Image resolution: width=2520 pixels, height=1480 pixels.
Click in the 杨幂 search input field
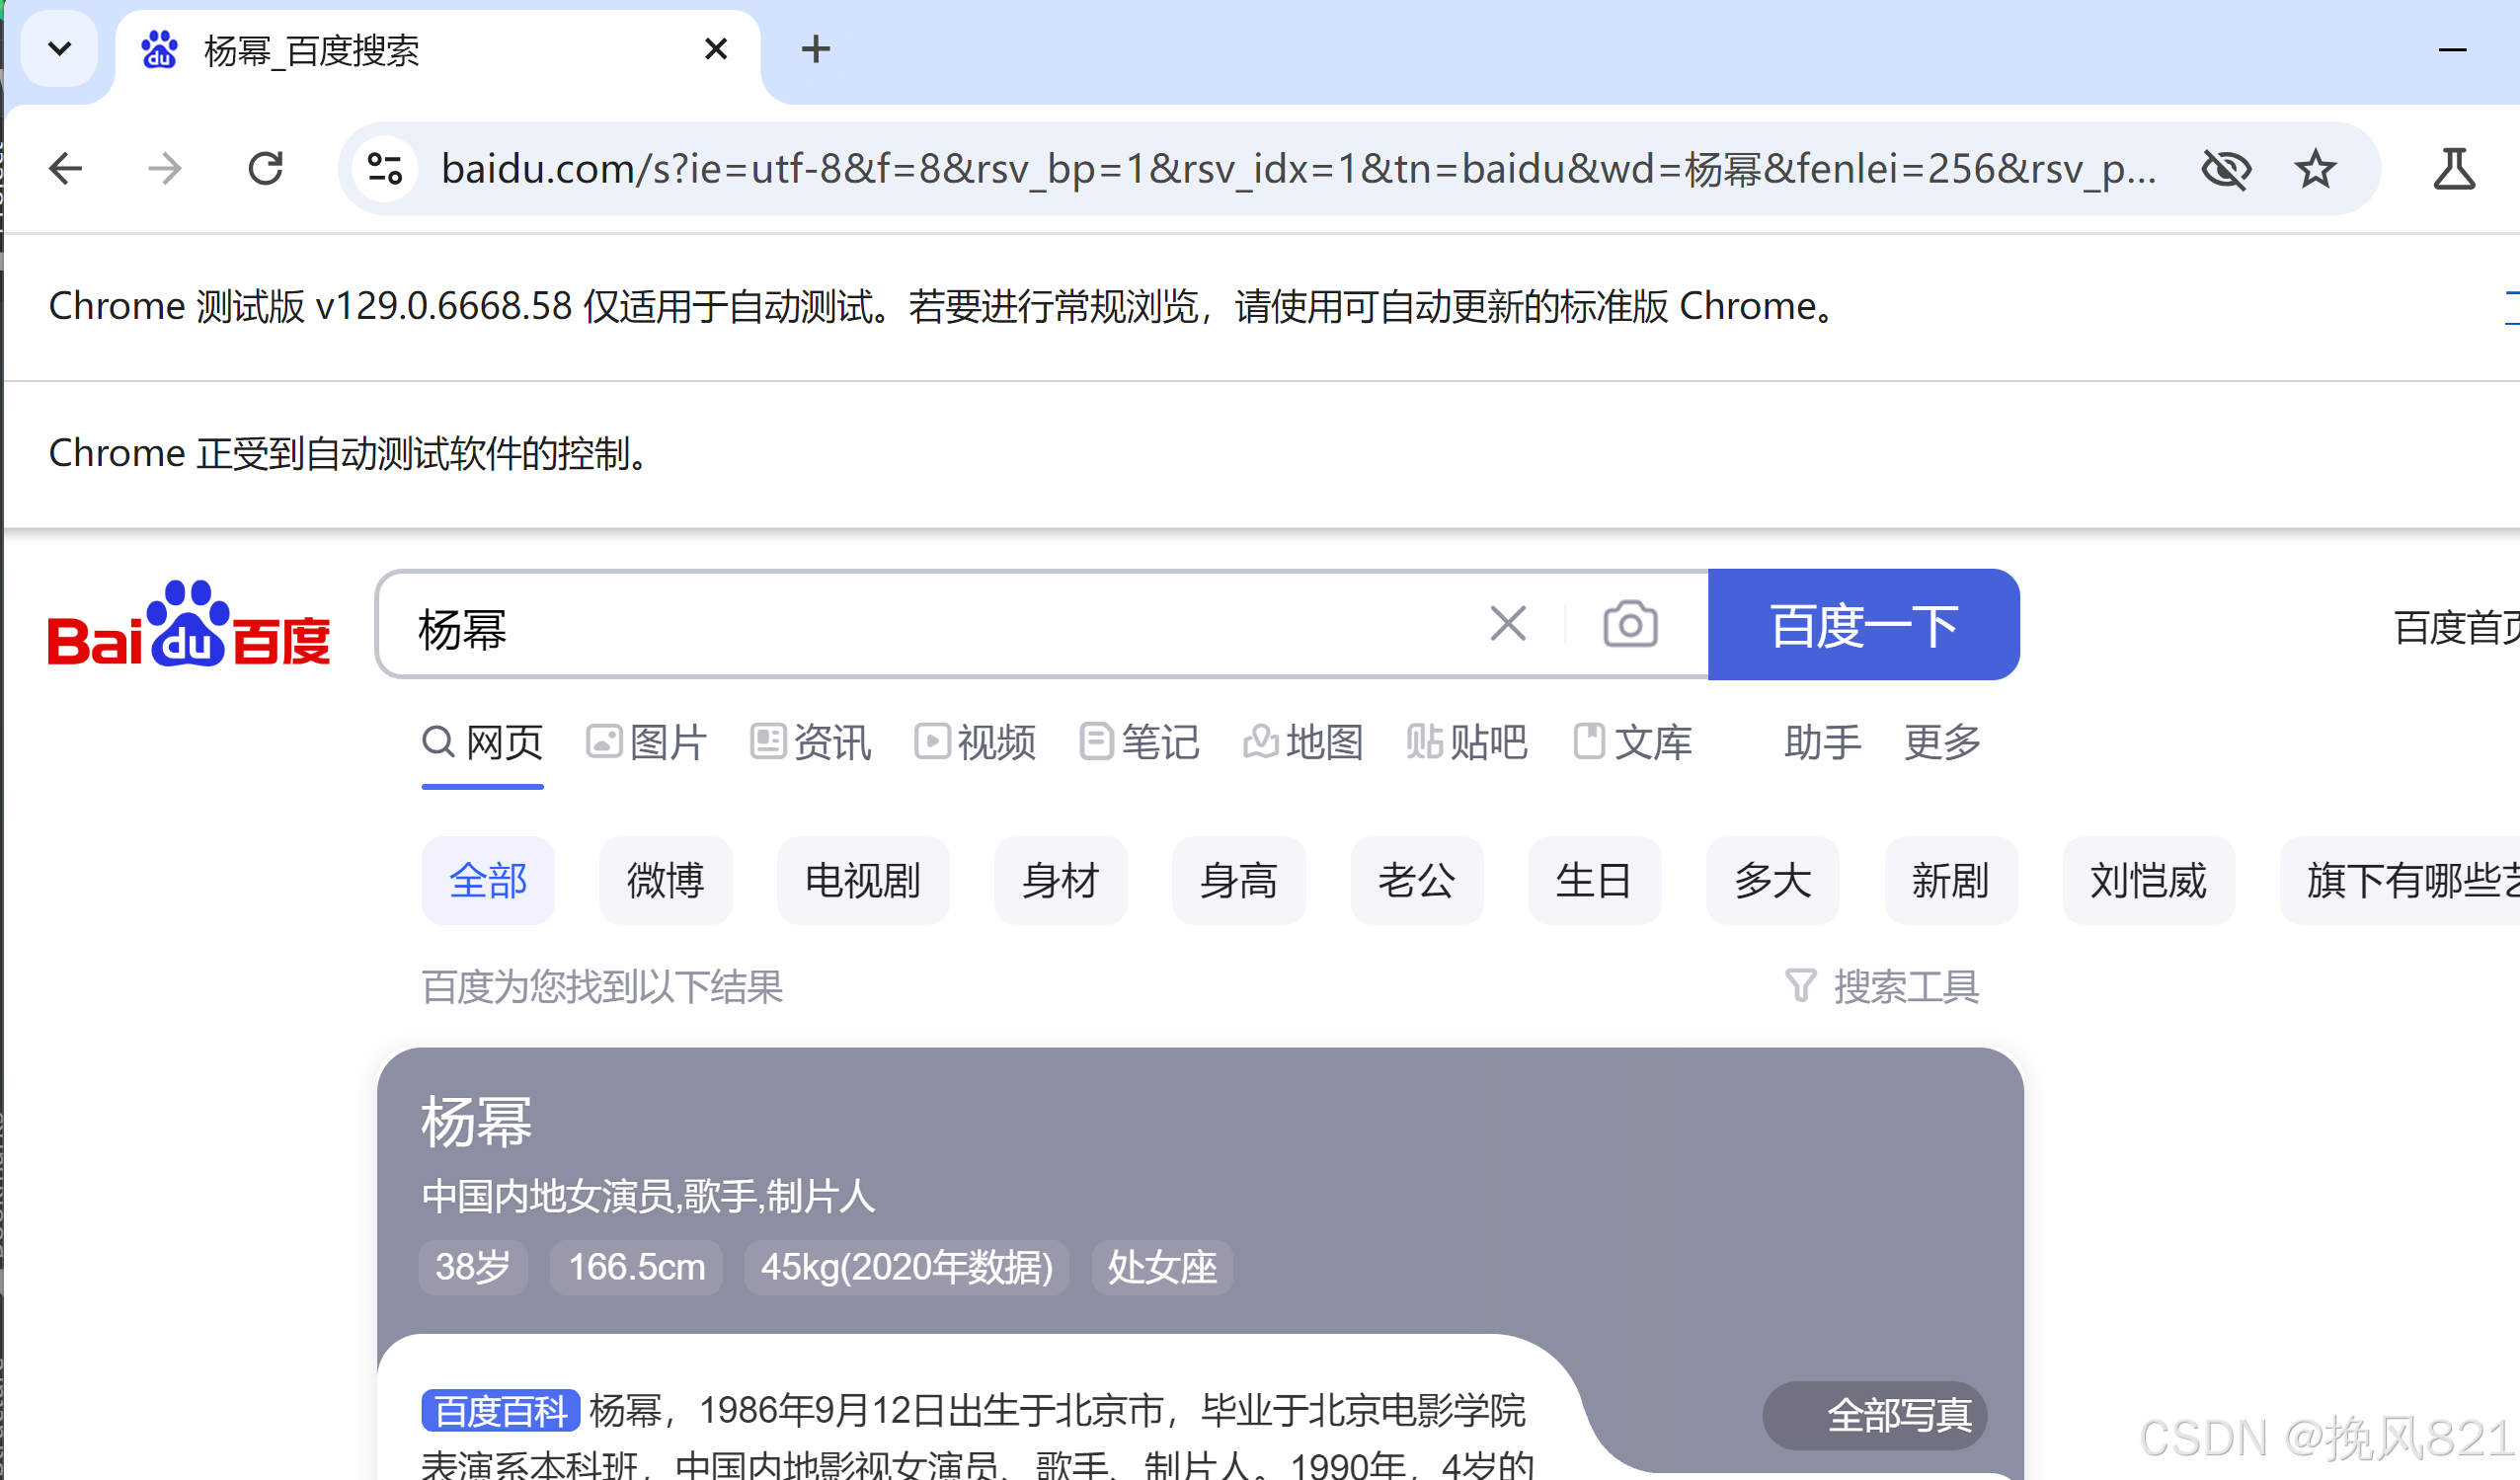coord(900,627)
